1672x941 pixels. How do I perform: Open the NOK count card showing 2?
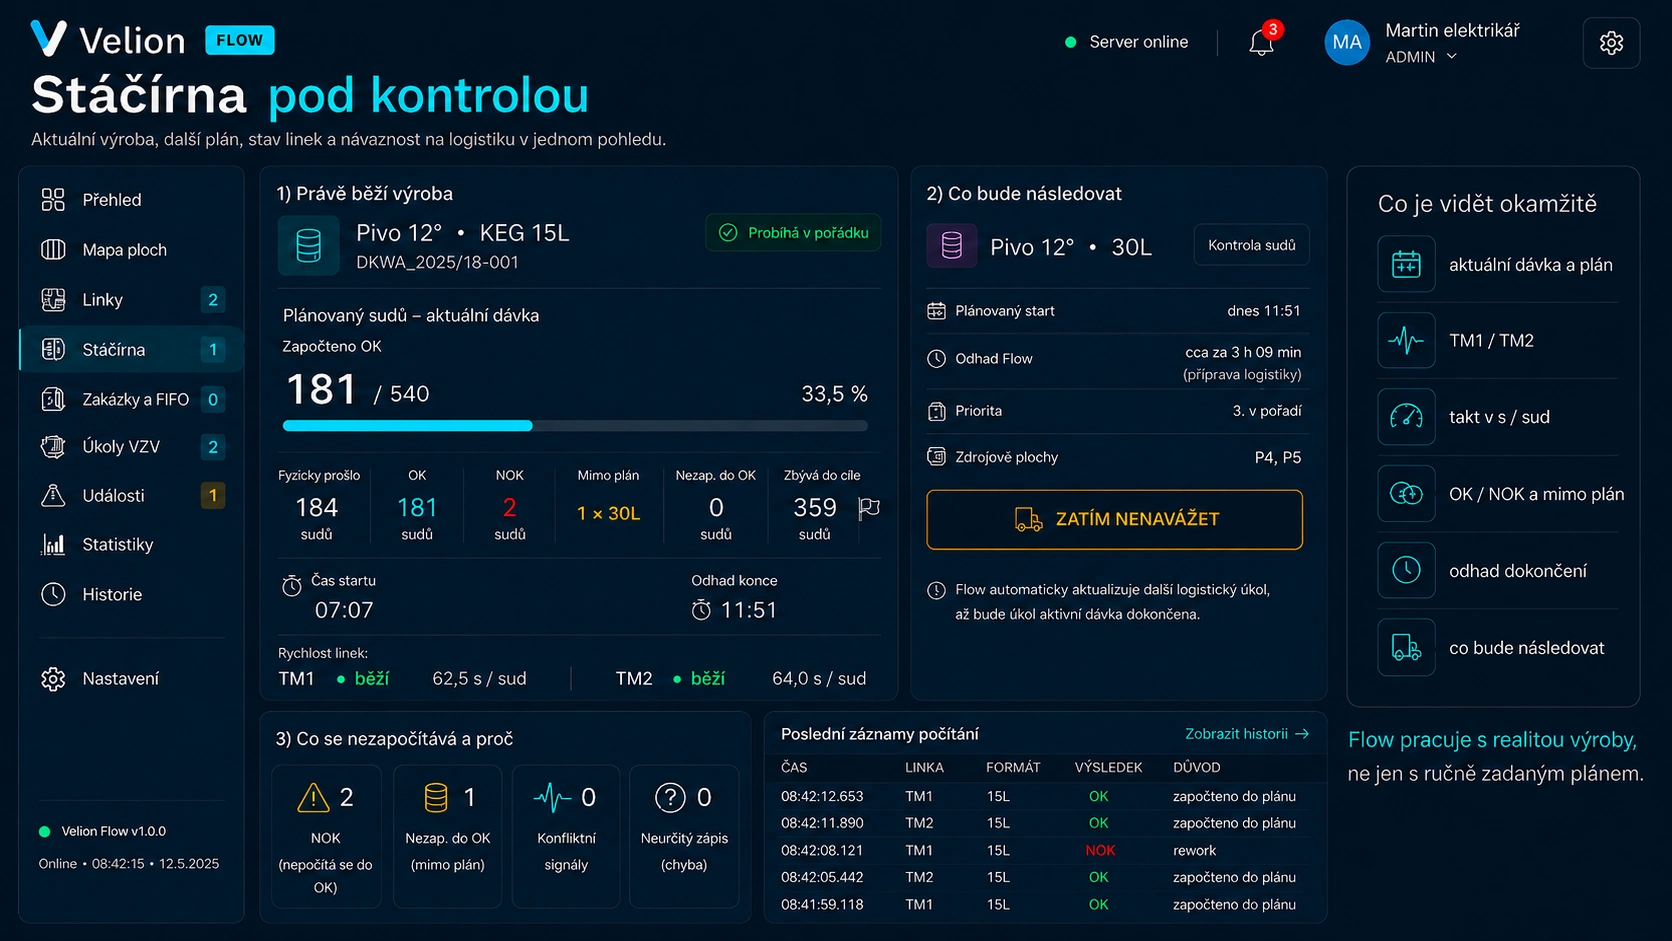pos(326,837)
